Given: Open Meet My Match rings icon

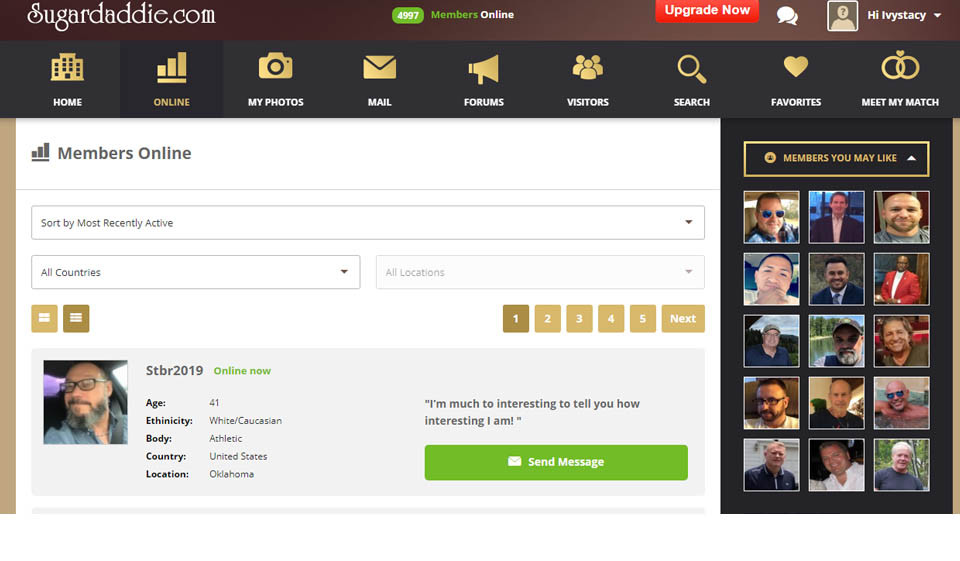Looking at the screenshot, I should coord(899,68).
